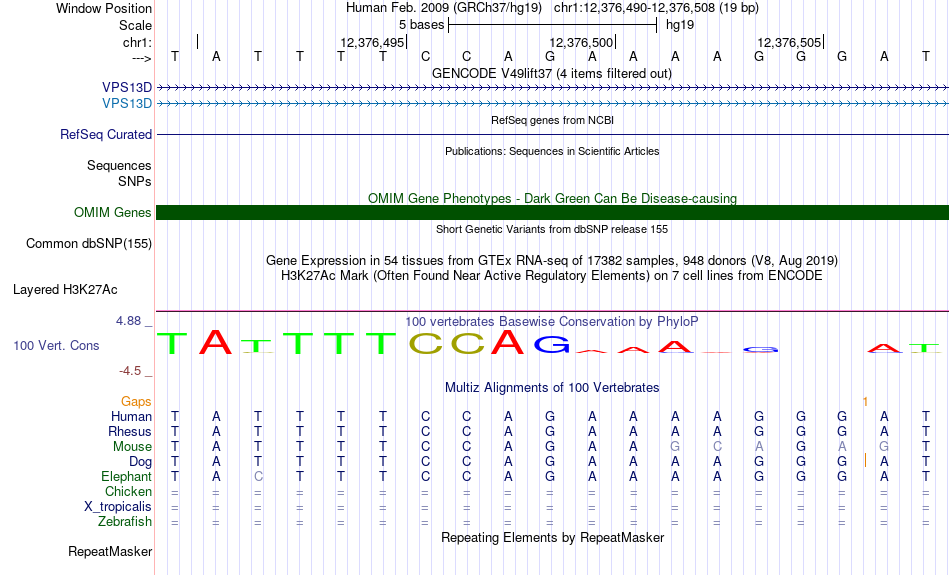This screenshot has width=950, height=575.
Task: Click the dark blue VPS13D gene label
Action: tap(127, 88)
